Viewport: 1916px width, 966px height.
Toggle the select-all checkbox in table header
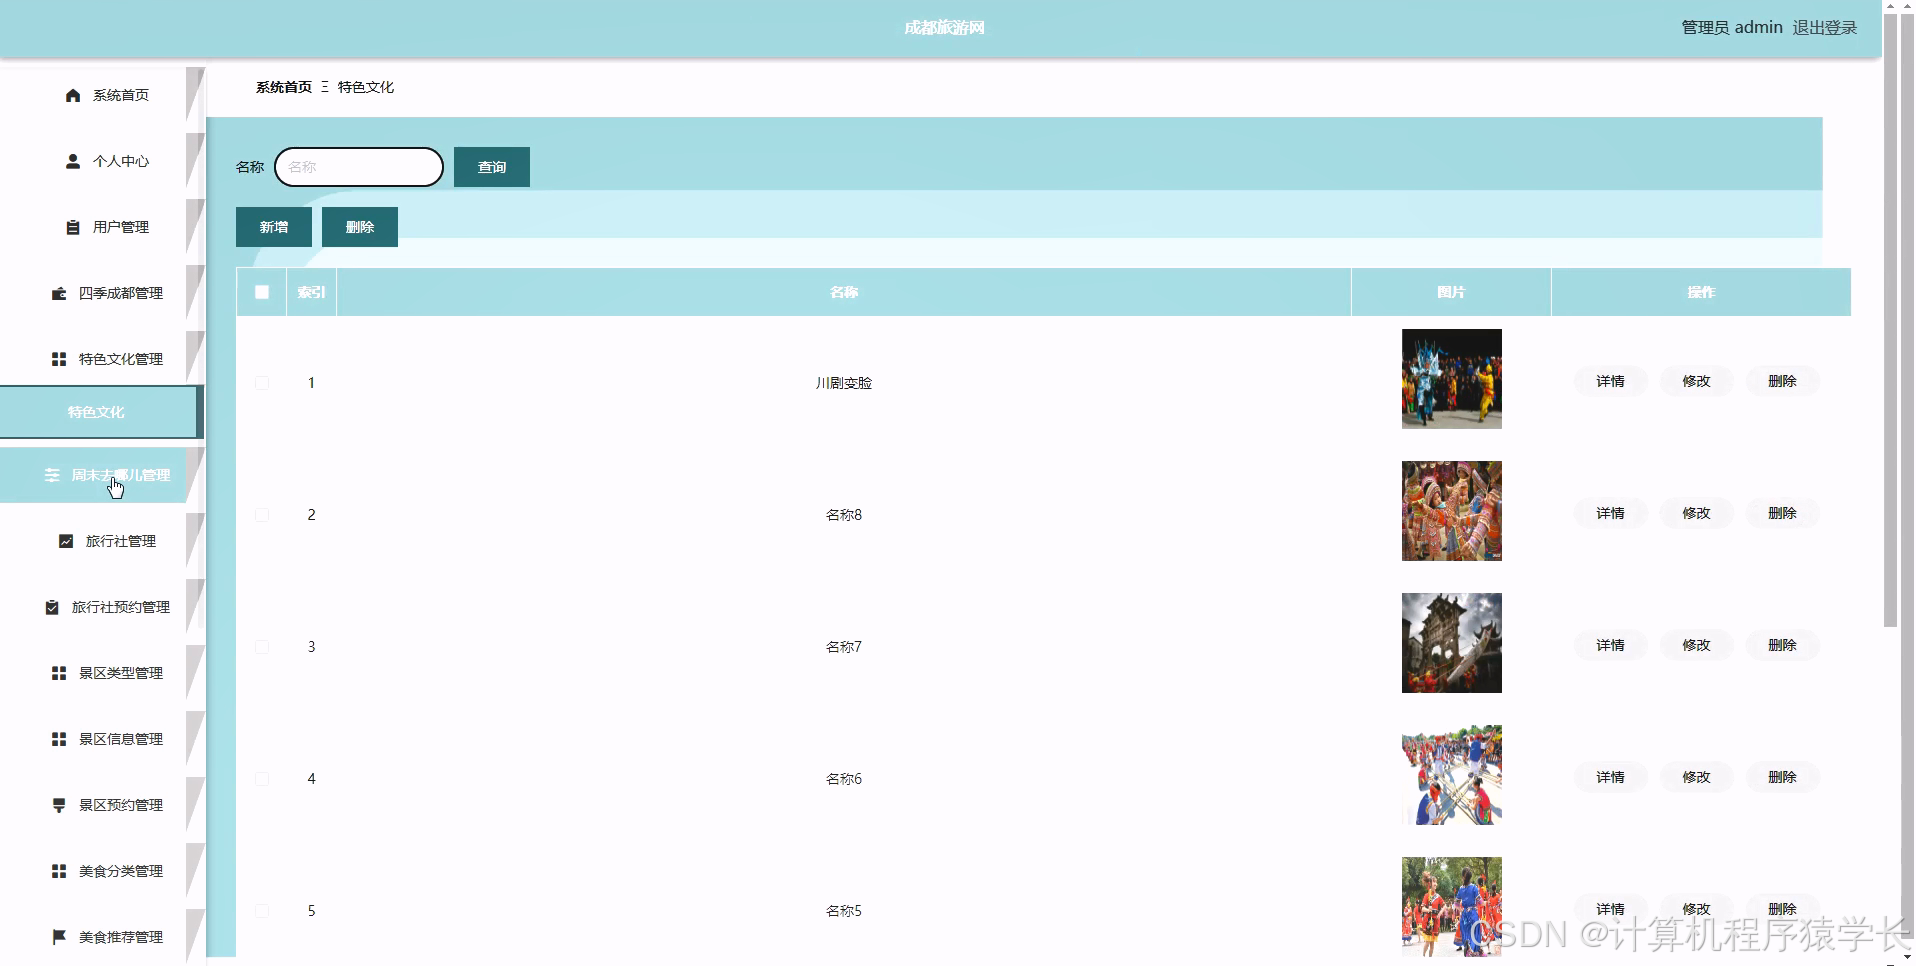pyautogui.click(x=262, y=292)
